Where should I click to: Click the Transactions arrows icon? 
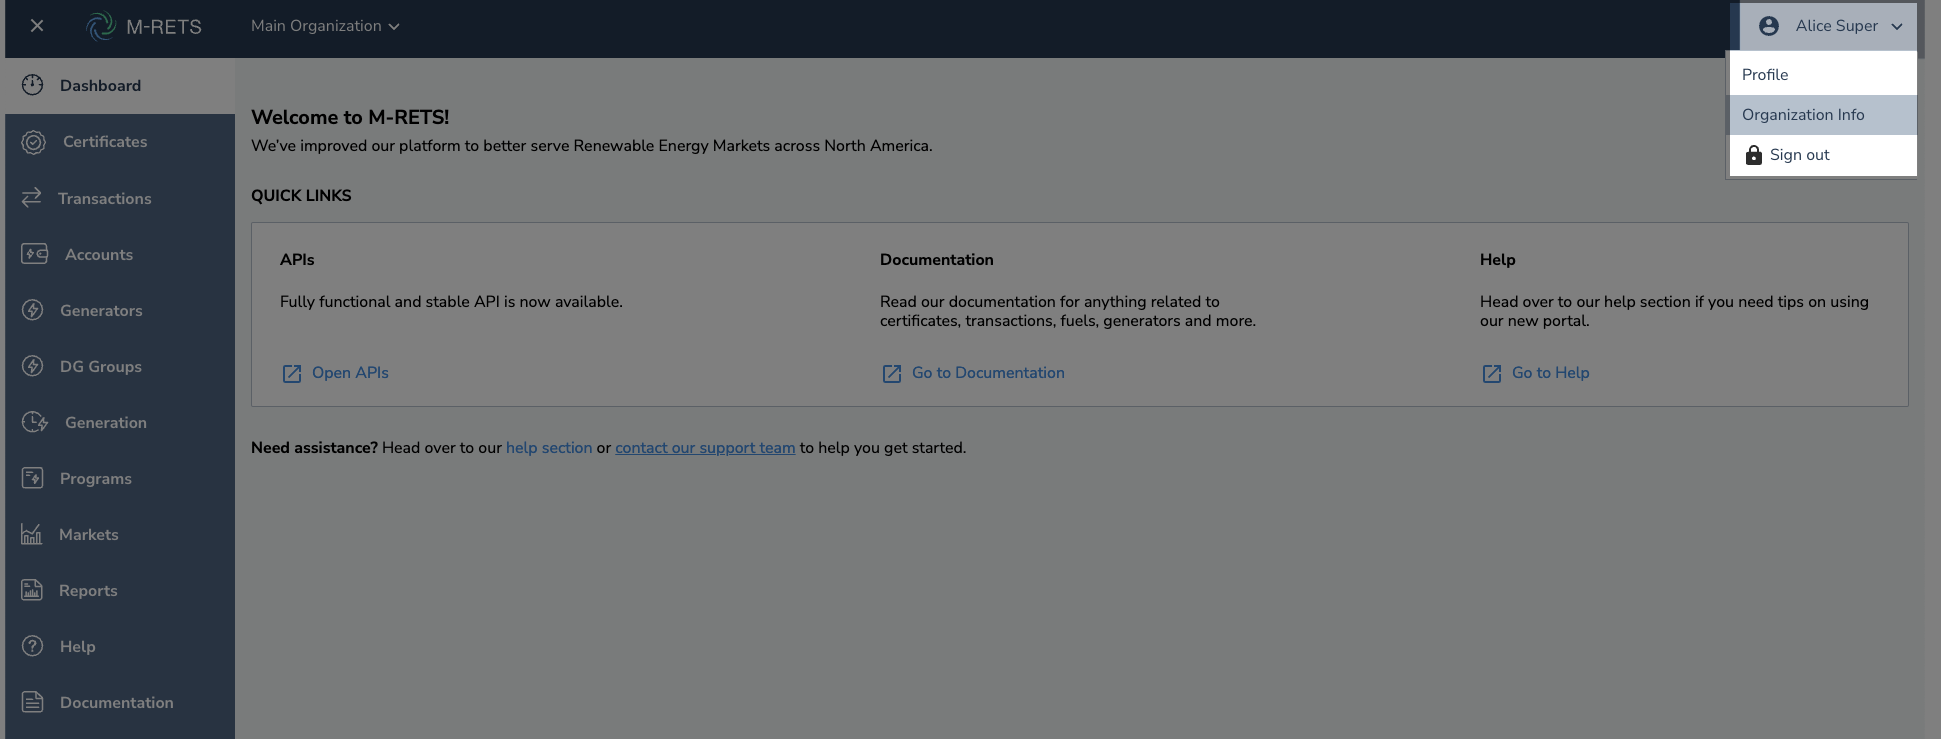coord(32,197)
